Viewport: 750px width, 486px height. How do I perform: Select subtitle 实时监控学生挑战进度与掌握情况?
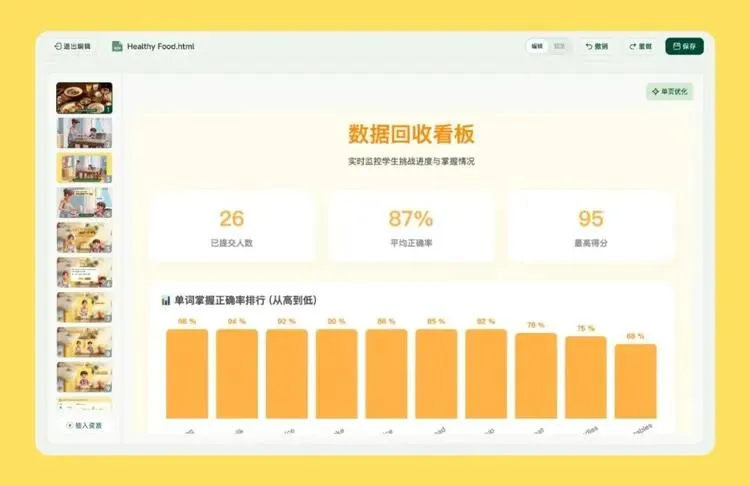411,161
